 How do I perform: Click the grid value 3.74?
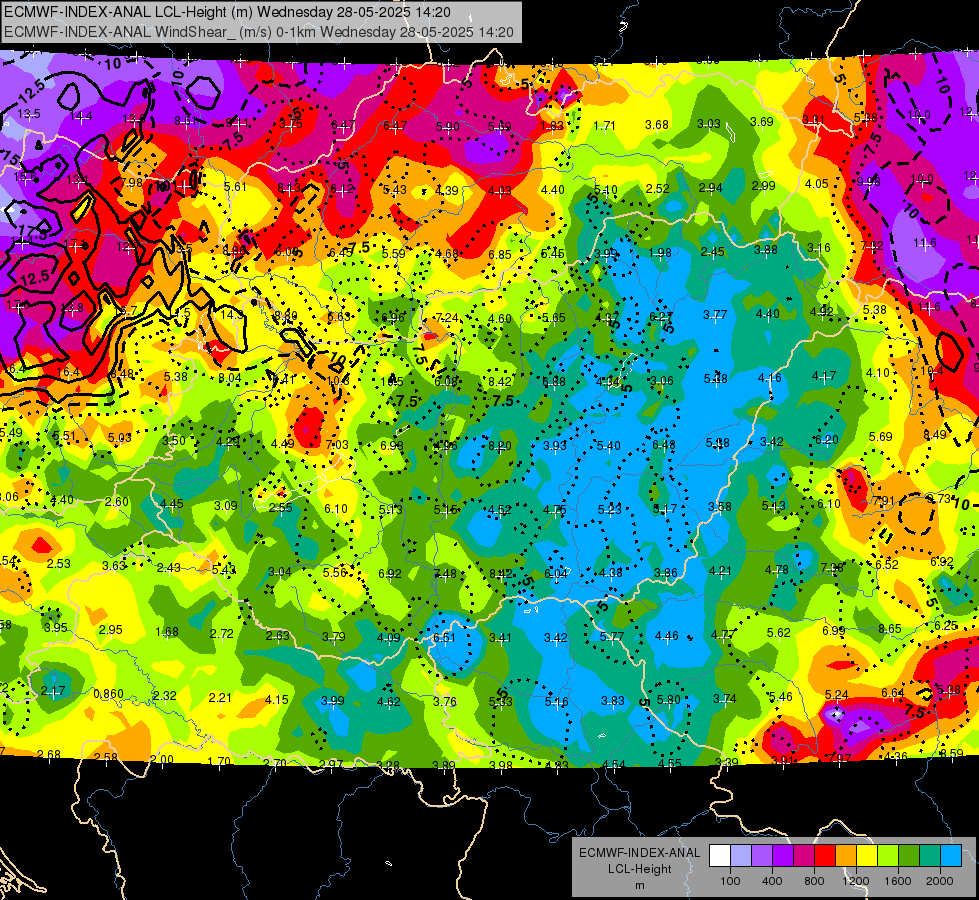(x=725, y=699)
